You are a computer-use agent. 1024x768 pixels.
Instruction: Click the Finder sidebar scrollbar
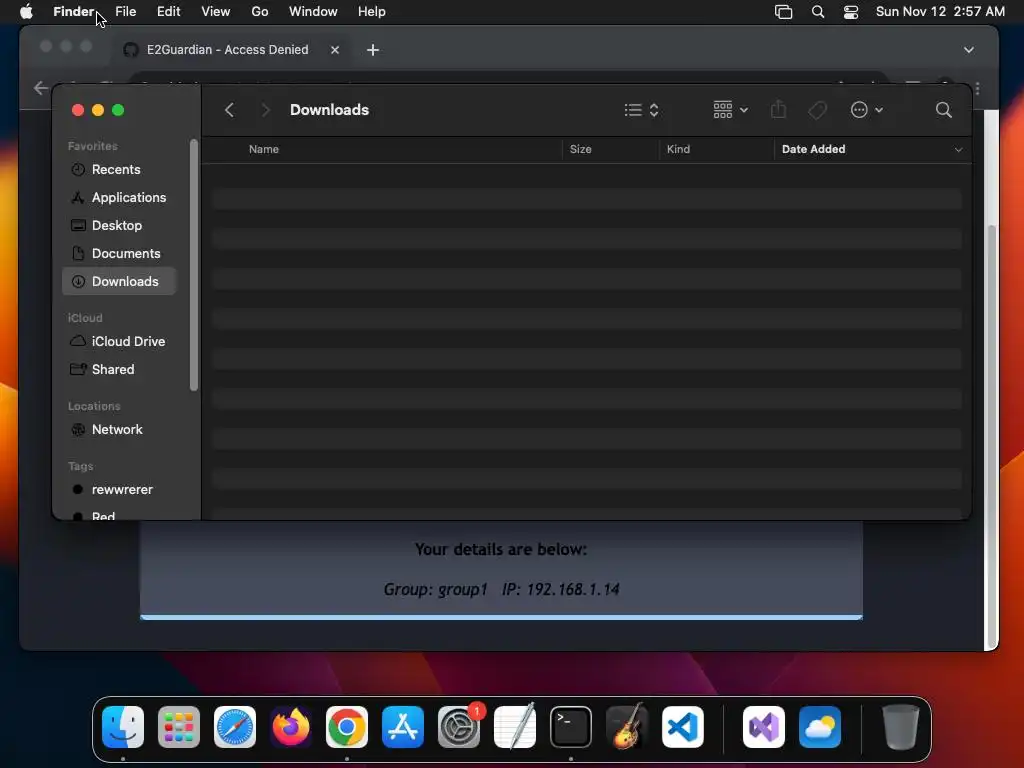[x=193, y=264]
